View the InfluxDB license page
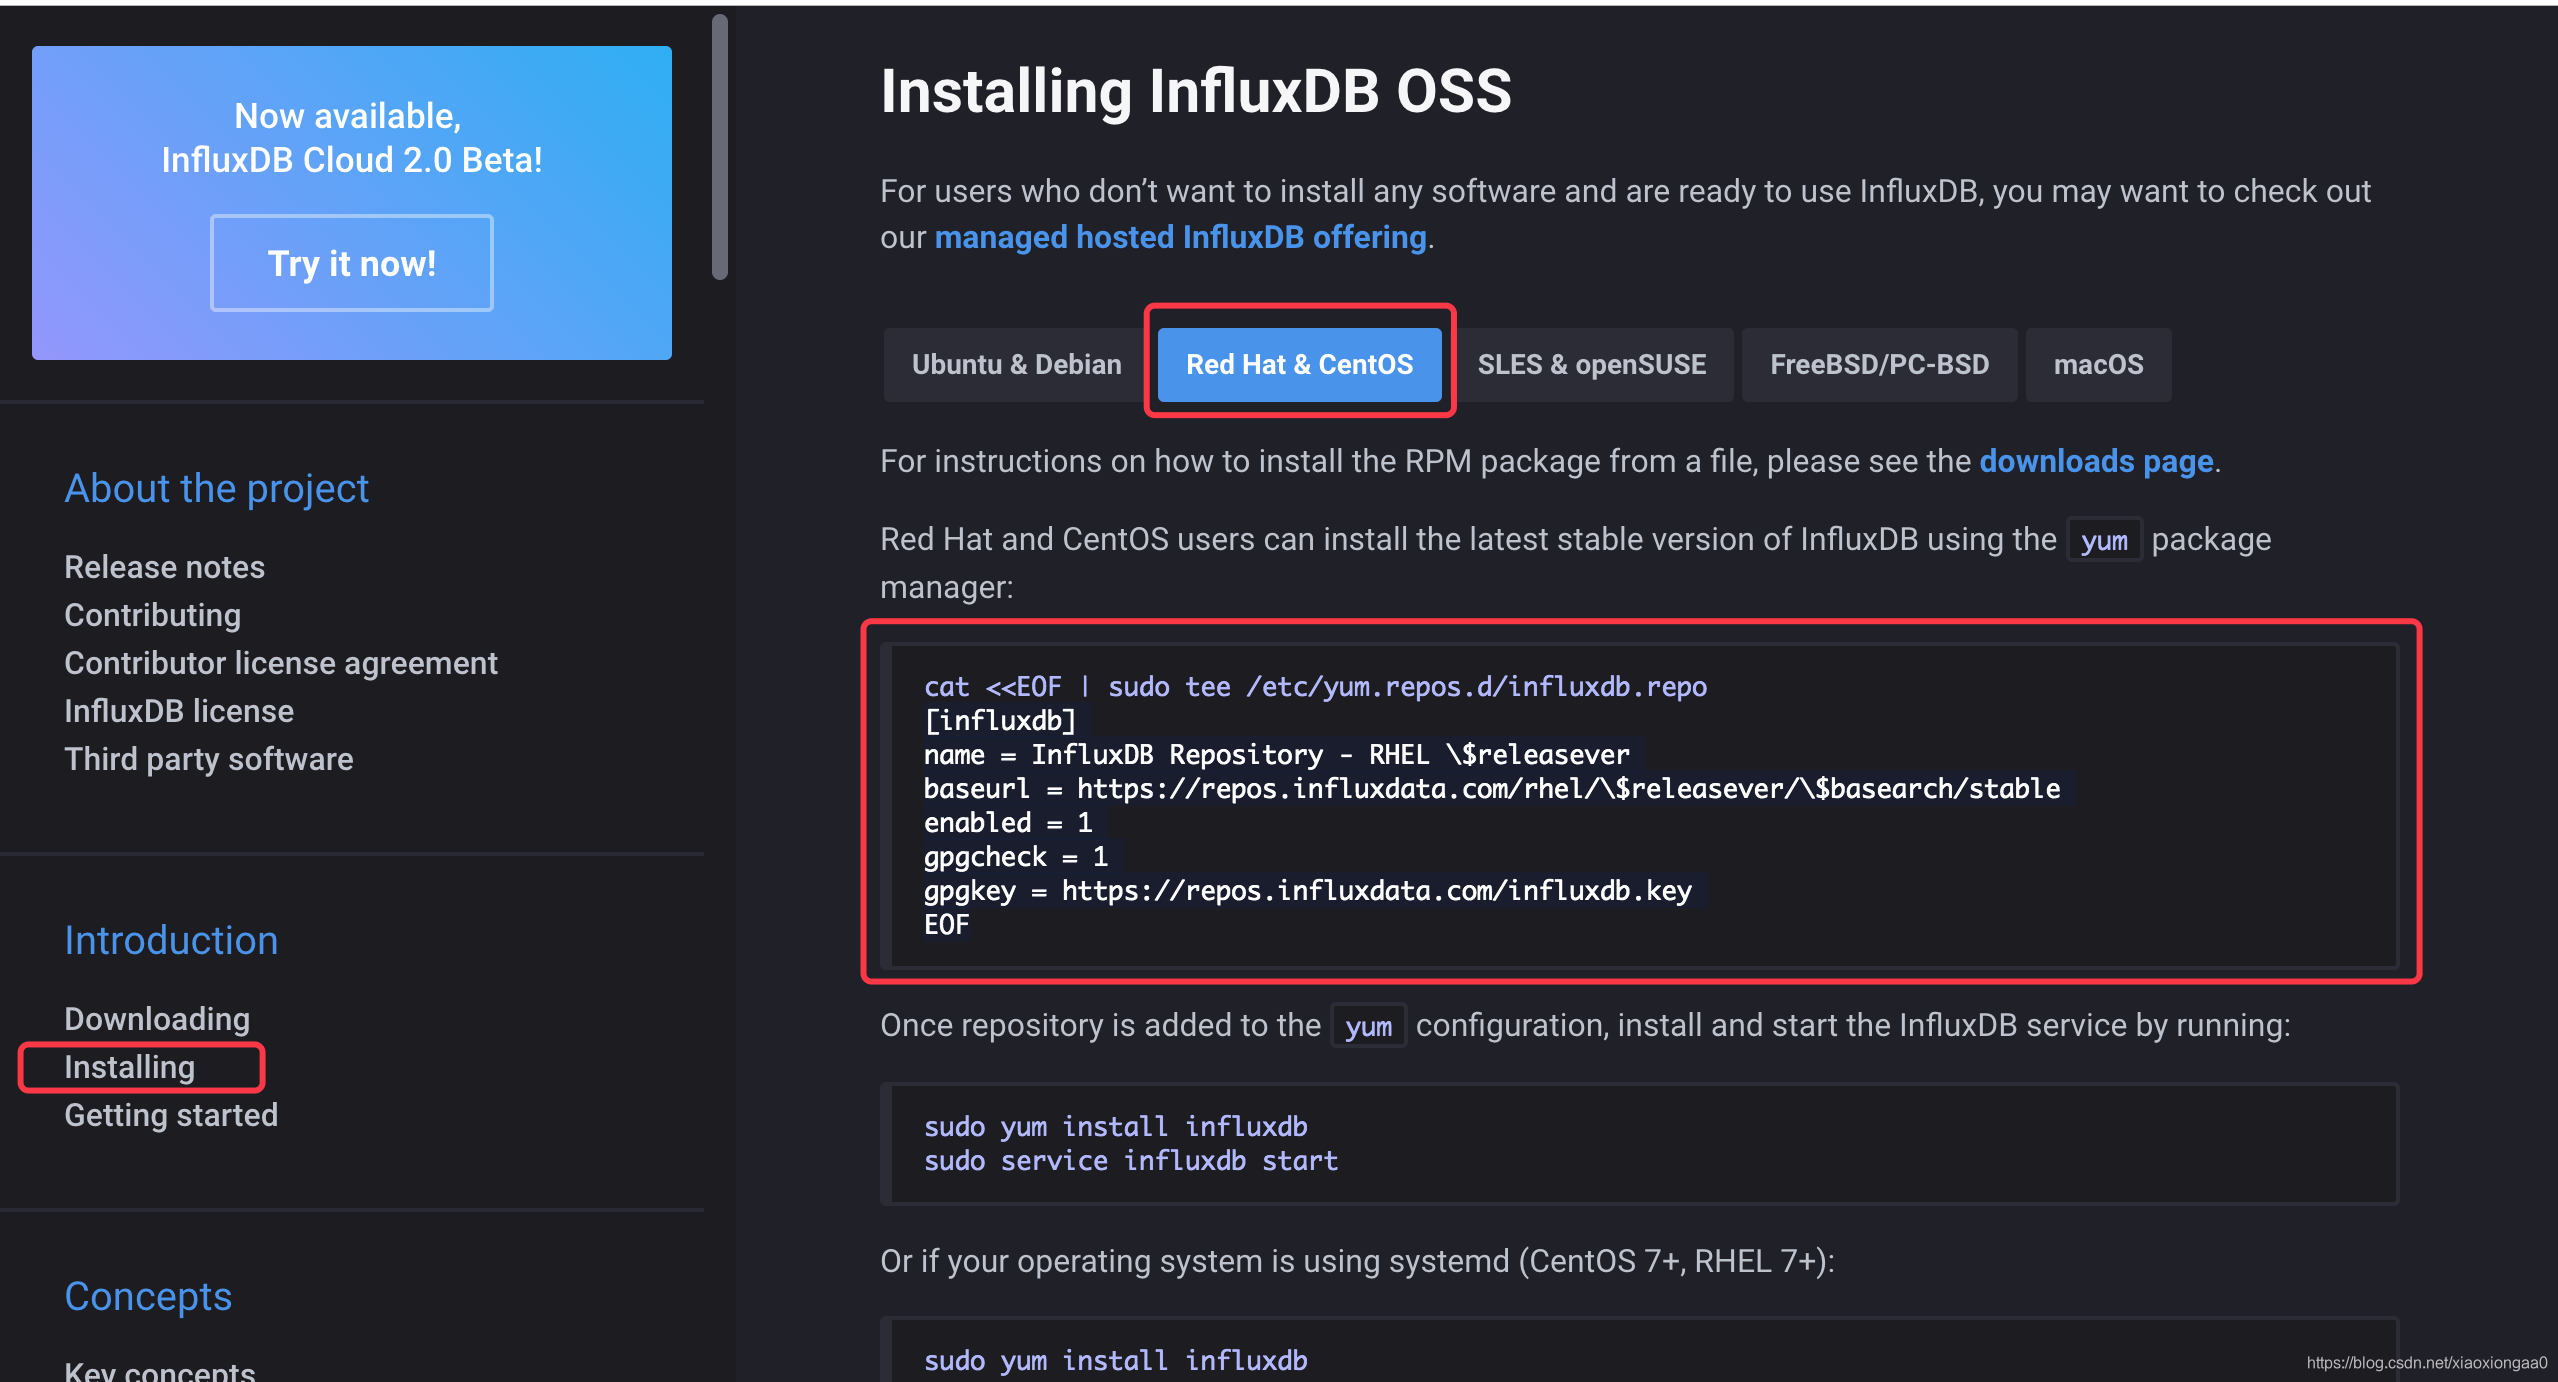The image size is (2558, 1382). pyautogui.click(x=179, y=711)
